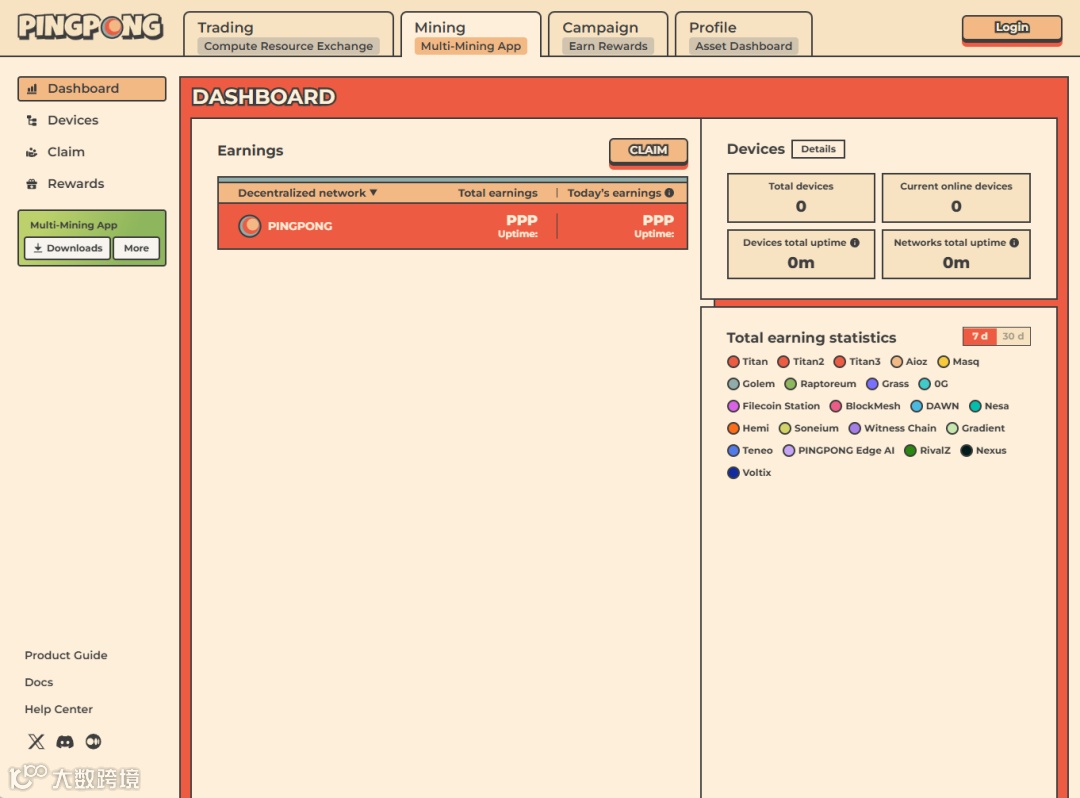The width and height of the screenshot is (1080, 798).
Task: Click the PINGPONG logo
Action: [x=90, y=27]
